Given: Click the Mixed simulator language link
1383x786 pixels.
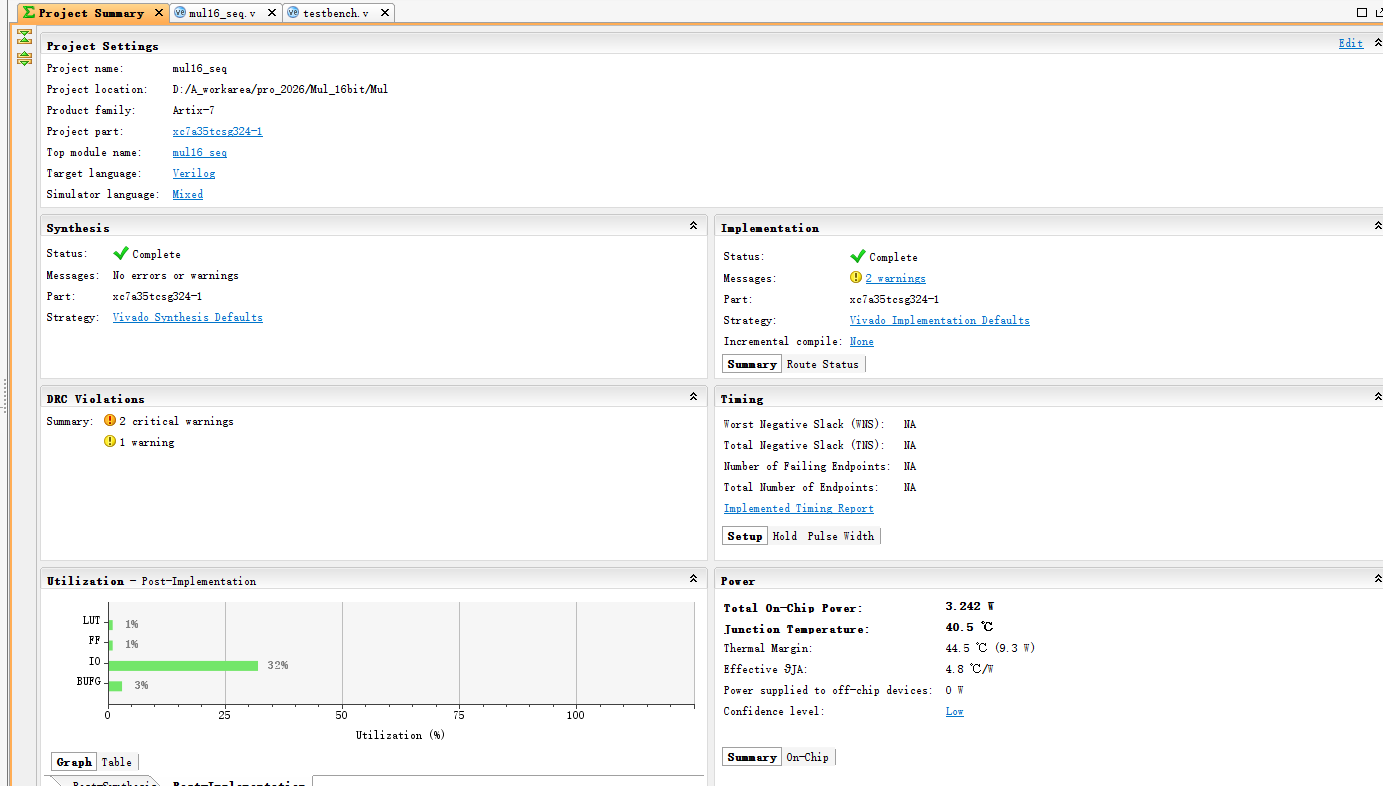Looking at the screenshot, I should 188,194.
